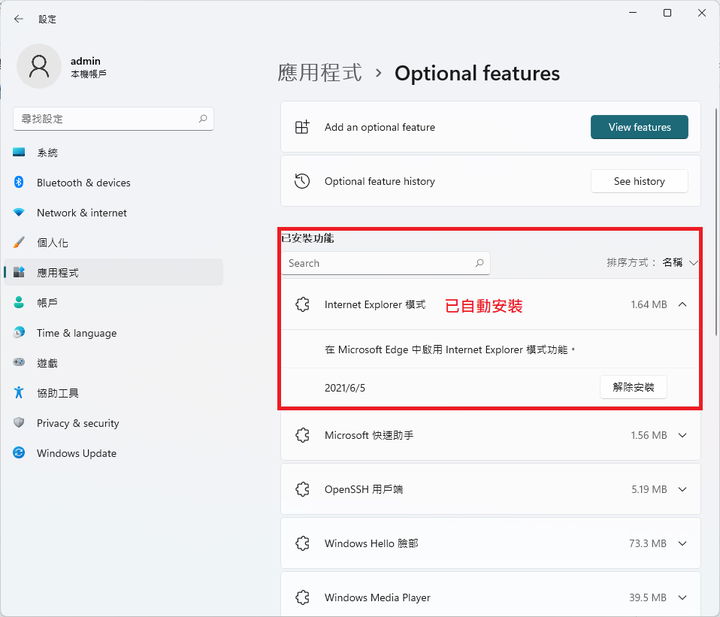Viewport: 720px width, 617px height.
Task: Click the Internet Explorer 模式 feature icon
Action: (302, 304)
